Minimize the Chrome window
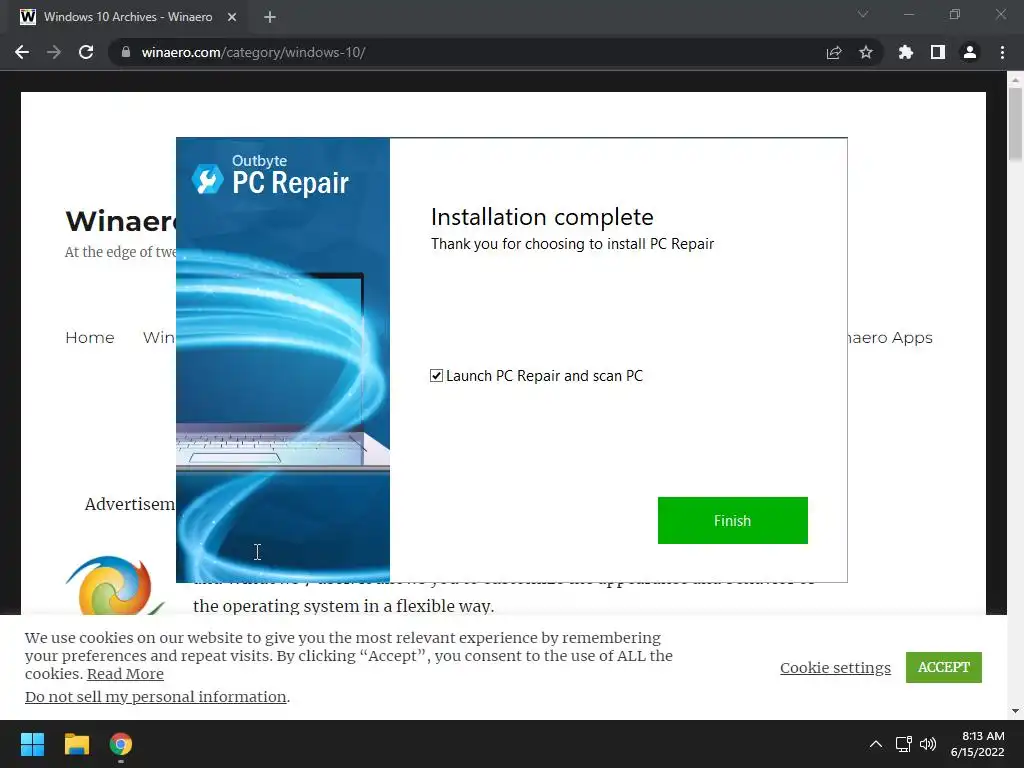The image size is (1024, 768). (908, 14)
